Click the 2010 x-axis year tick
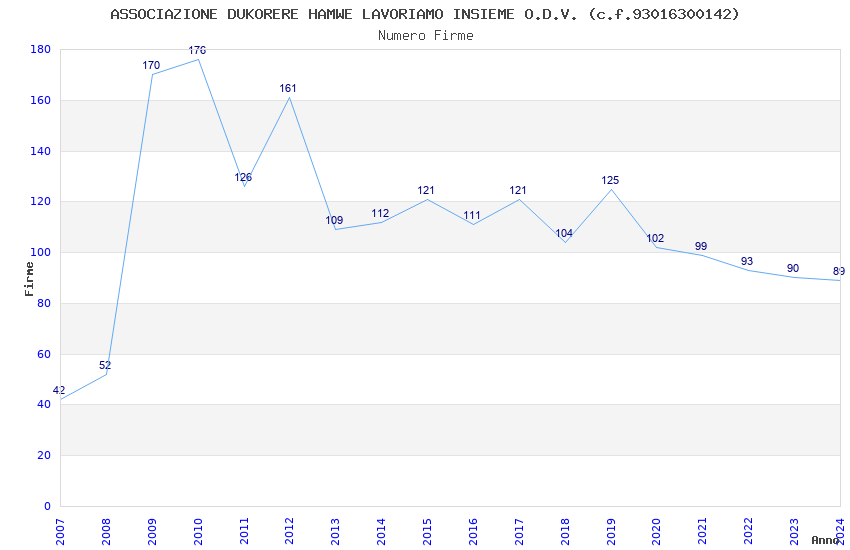 click(198, 531)
